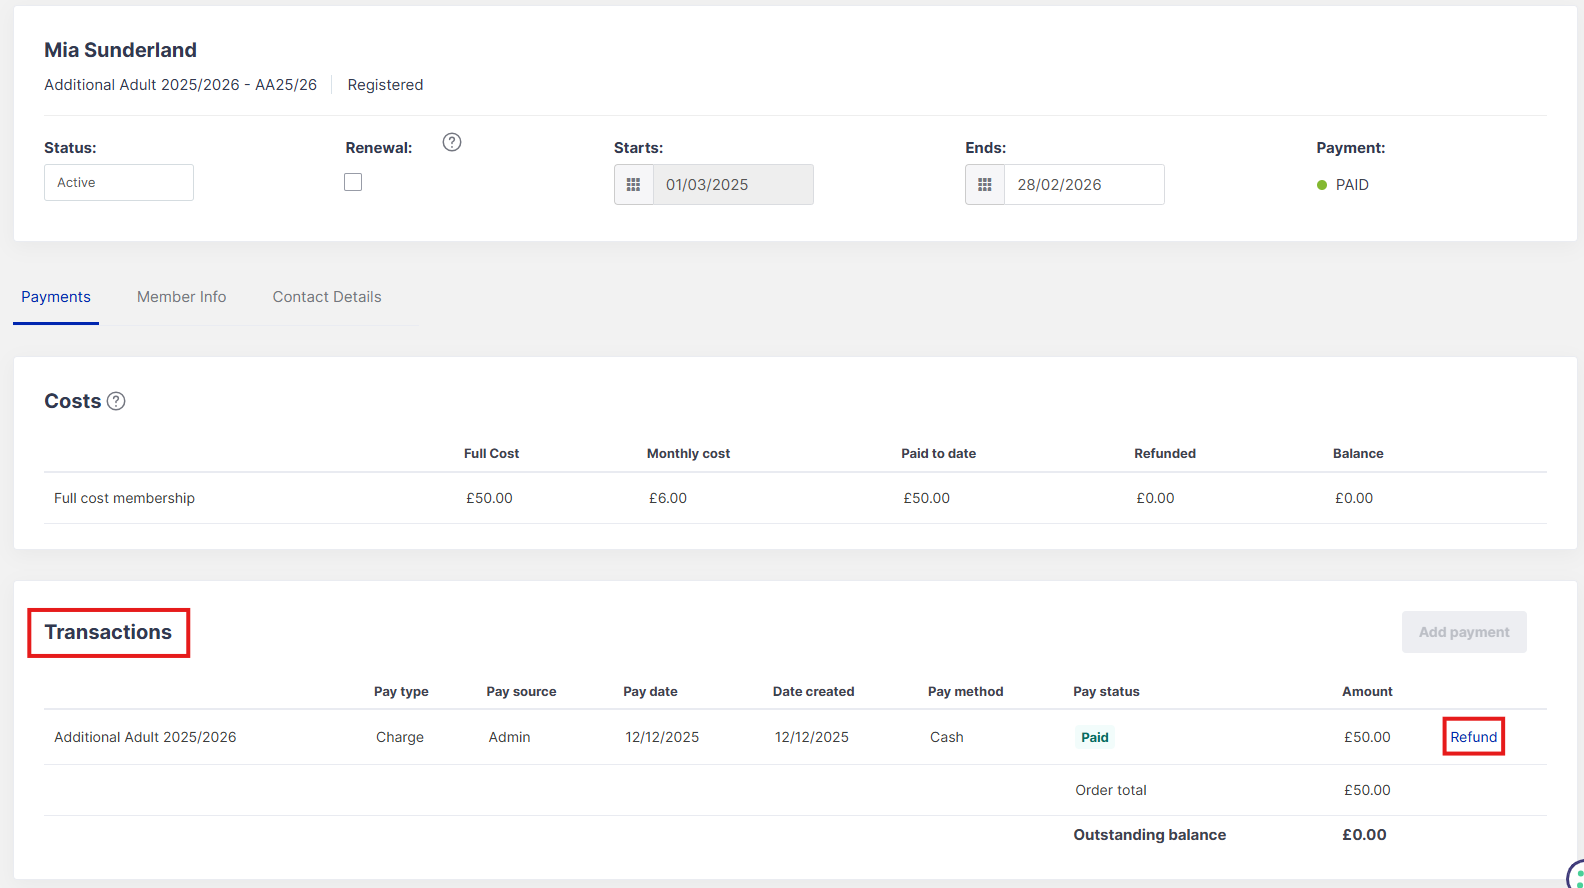
Task: Select the Additional Adult 2025/2026 transaction row
Action: (x=145, y=737)
